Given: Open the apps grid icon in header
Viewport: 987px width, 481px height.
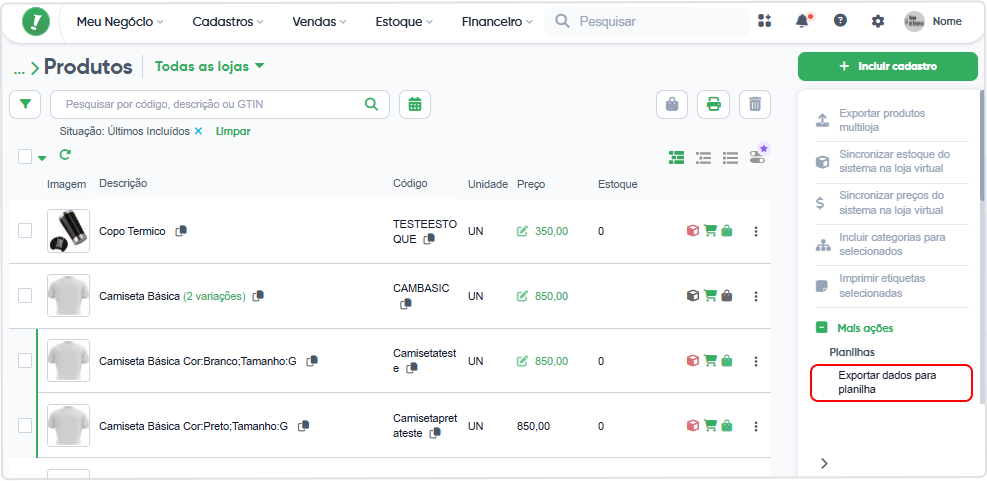Looking at the screenshot, I should coord(764,21).
